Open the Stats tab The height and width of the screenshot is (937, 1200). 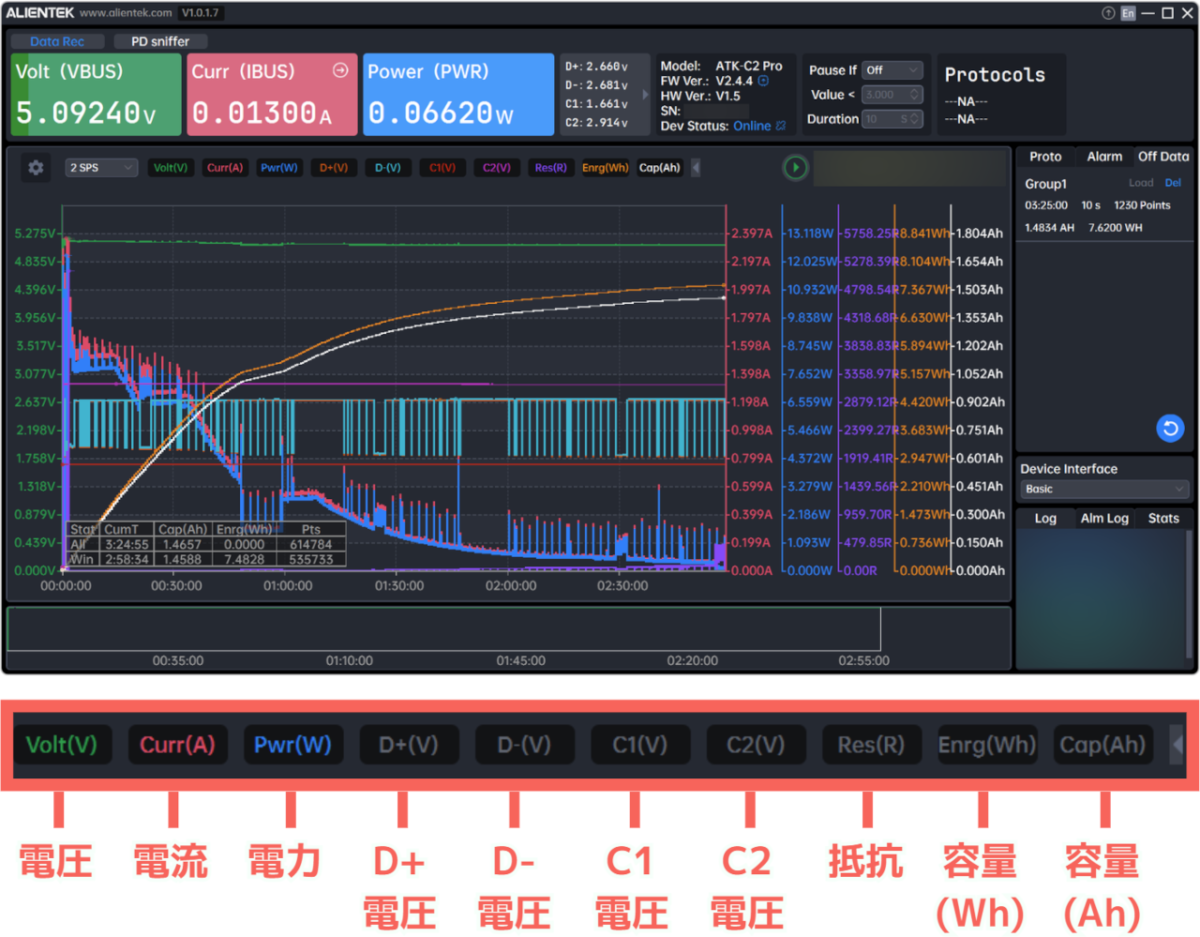pos(1163,518)
